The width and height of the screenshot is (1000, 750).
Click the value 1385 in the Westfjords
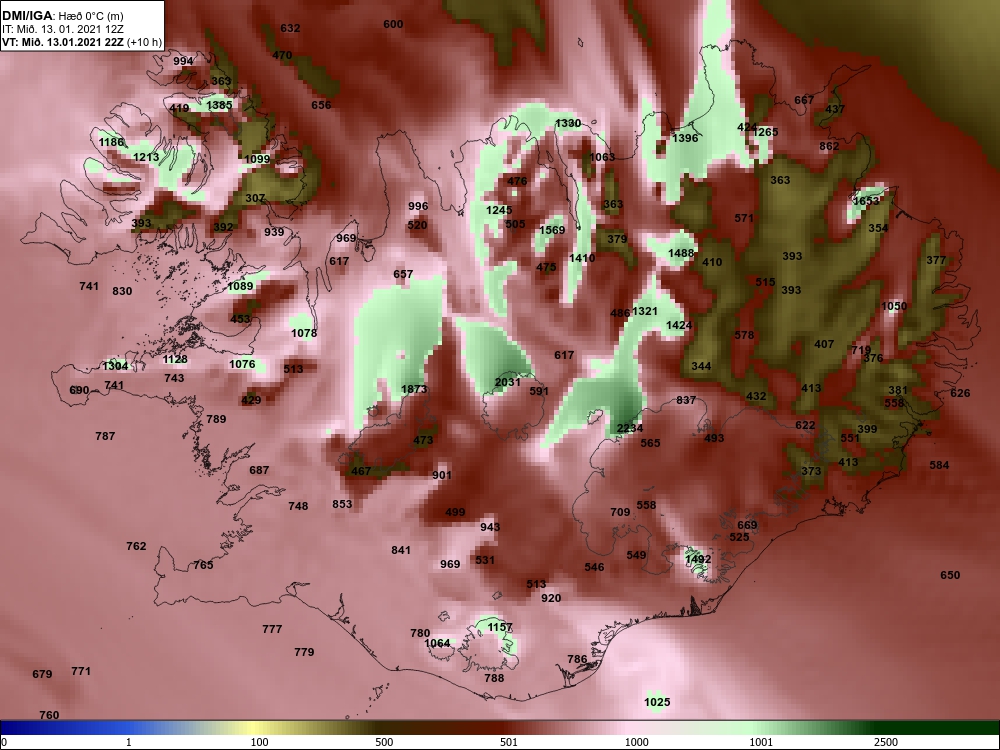[219, 105]
